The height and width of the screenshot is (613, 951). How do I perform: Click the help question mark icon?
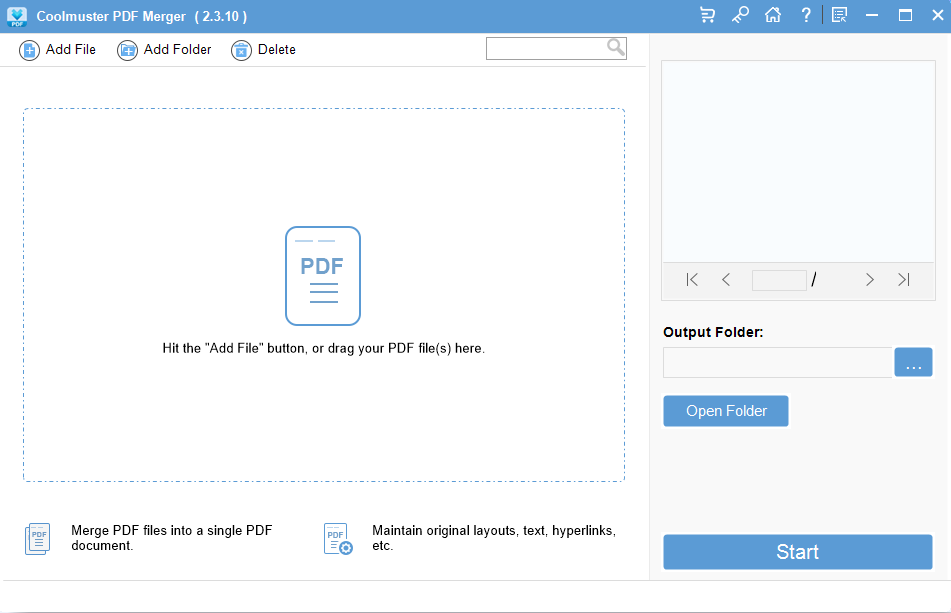pos(805,15)
